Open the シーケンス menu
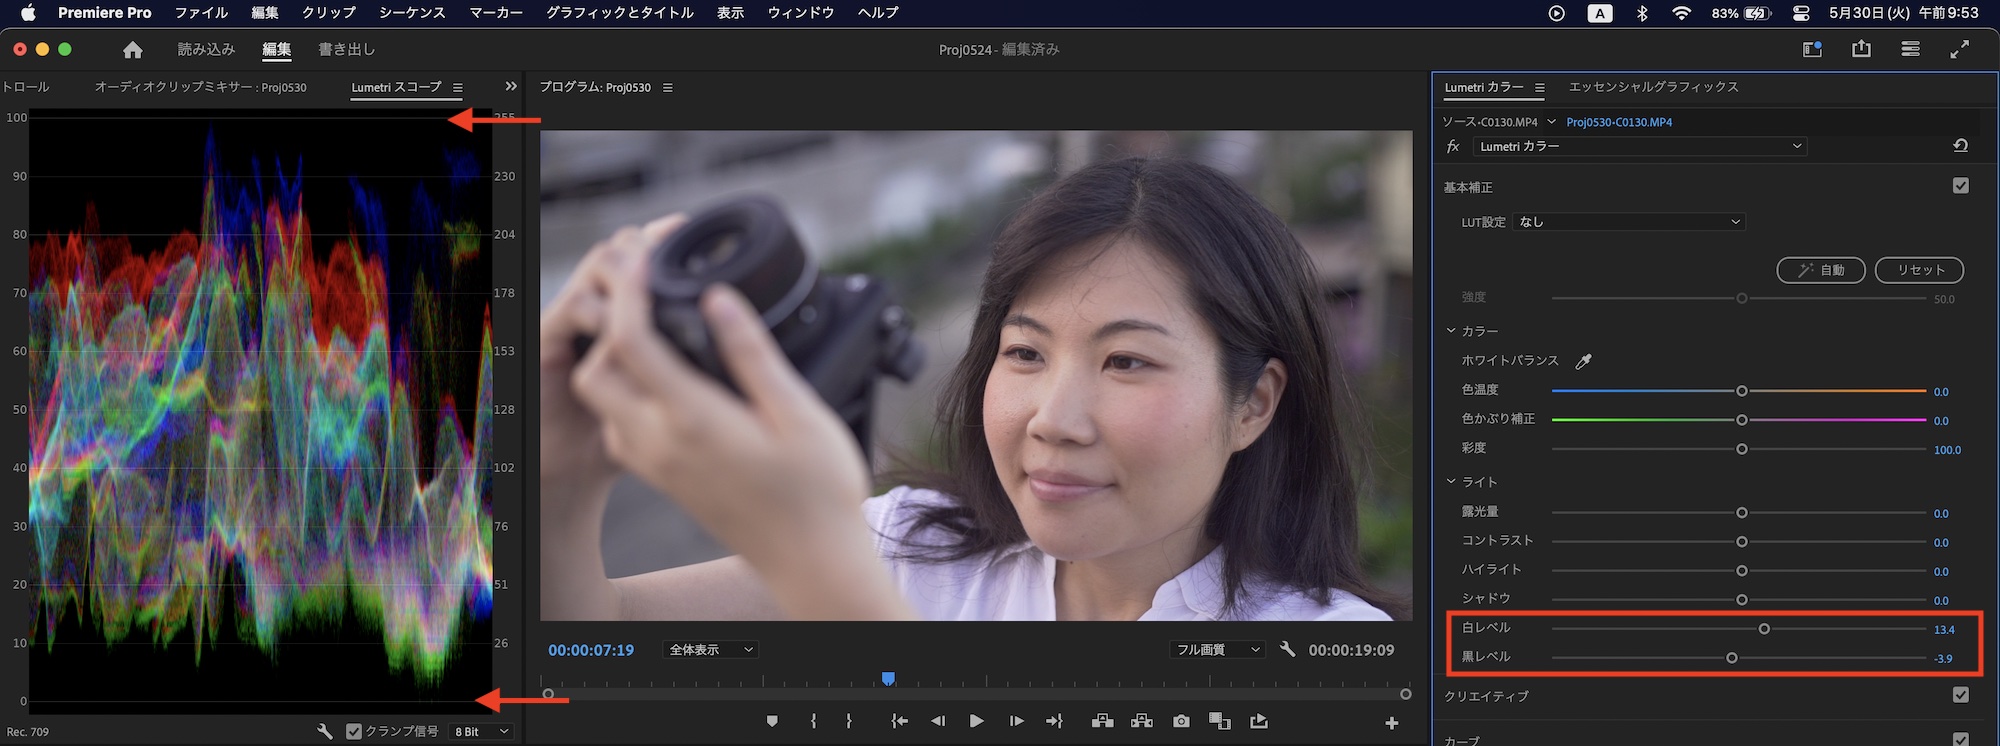2000x746 pixels. click(x=412, y=13)
